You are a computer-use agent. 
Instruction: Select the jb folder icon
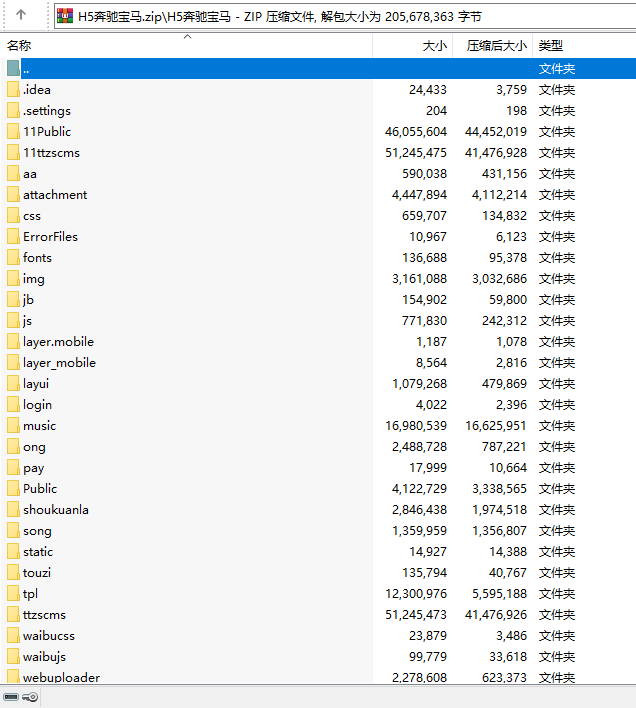(13, 299)
